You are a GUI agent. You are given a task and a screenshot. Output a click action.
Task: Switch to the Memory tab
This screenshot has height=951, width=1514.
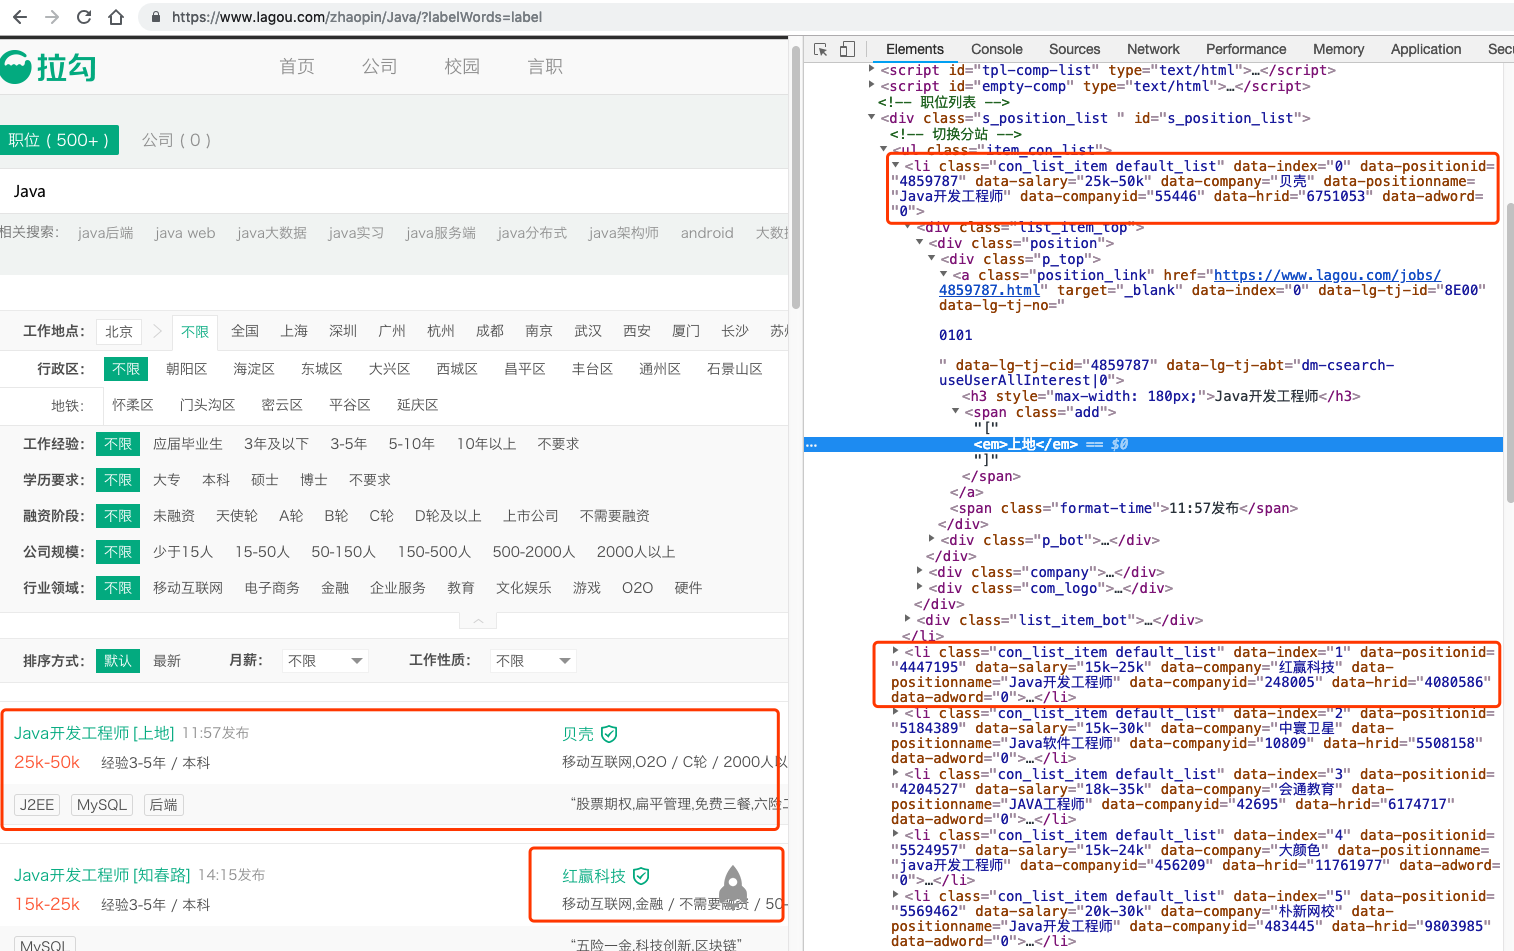point(1338,49)
